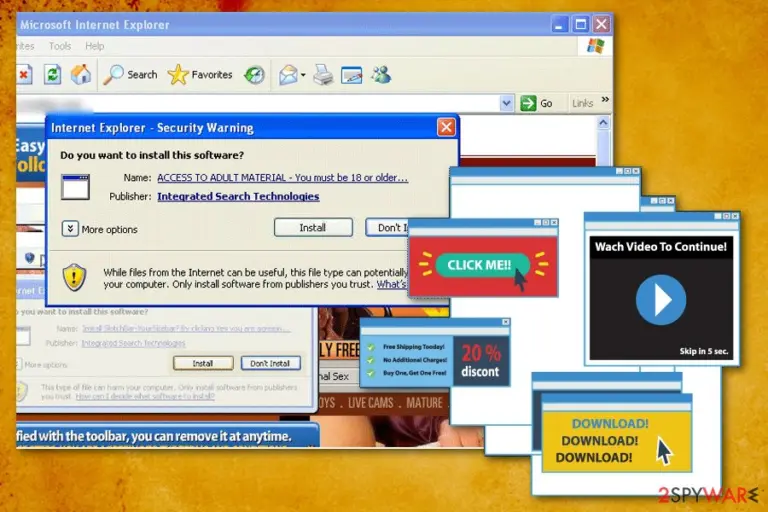Open the Mail envelope dropdown arrow

(303, 75)
